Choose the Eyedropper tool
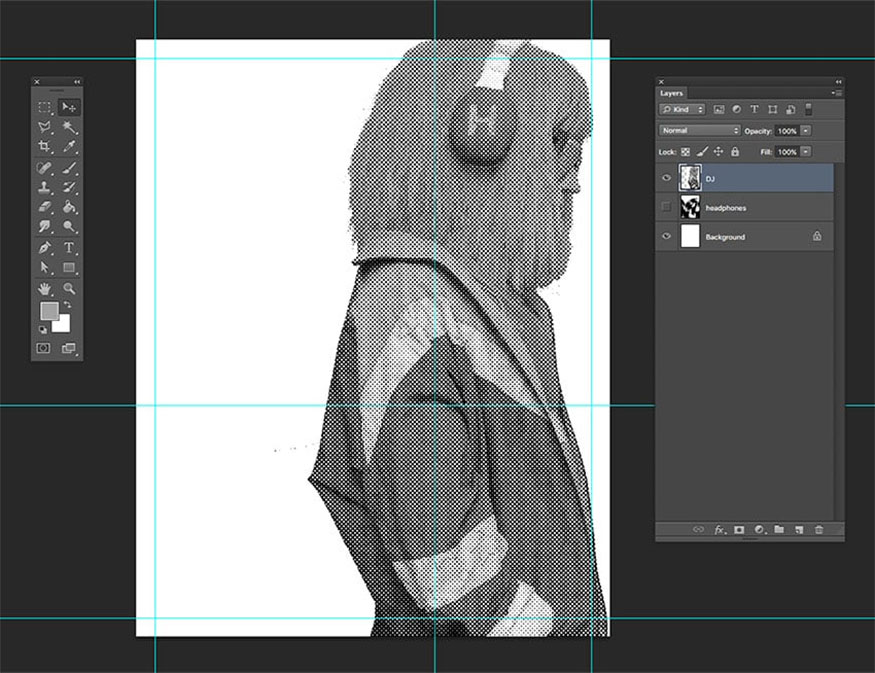Viewport: 875px width, 673px height. tap(69, 147)
